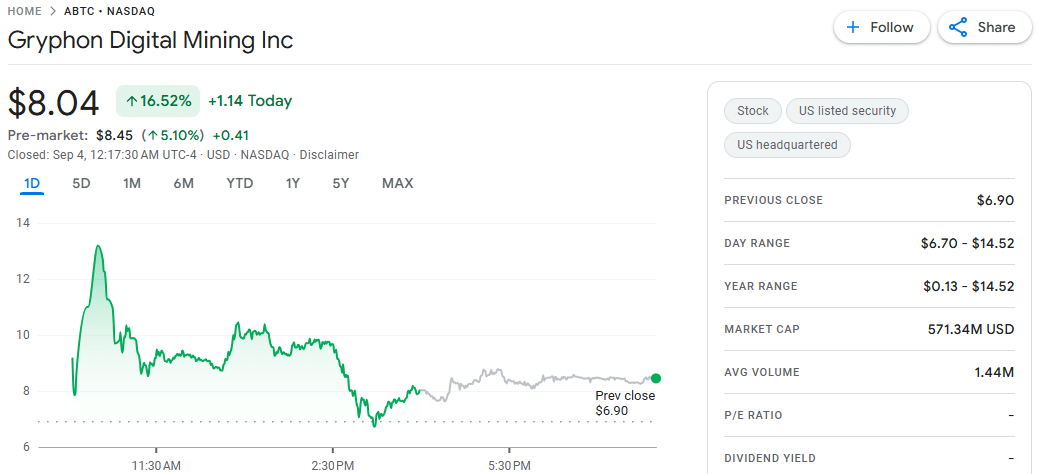Click the AVG VOLUME label
The width and height of the screenshot is (1040, 474).
(761, 373)
